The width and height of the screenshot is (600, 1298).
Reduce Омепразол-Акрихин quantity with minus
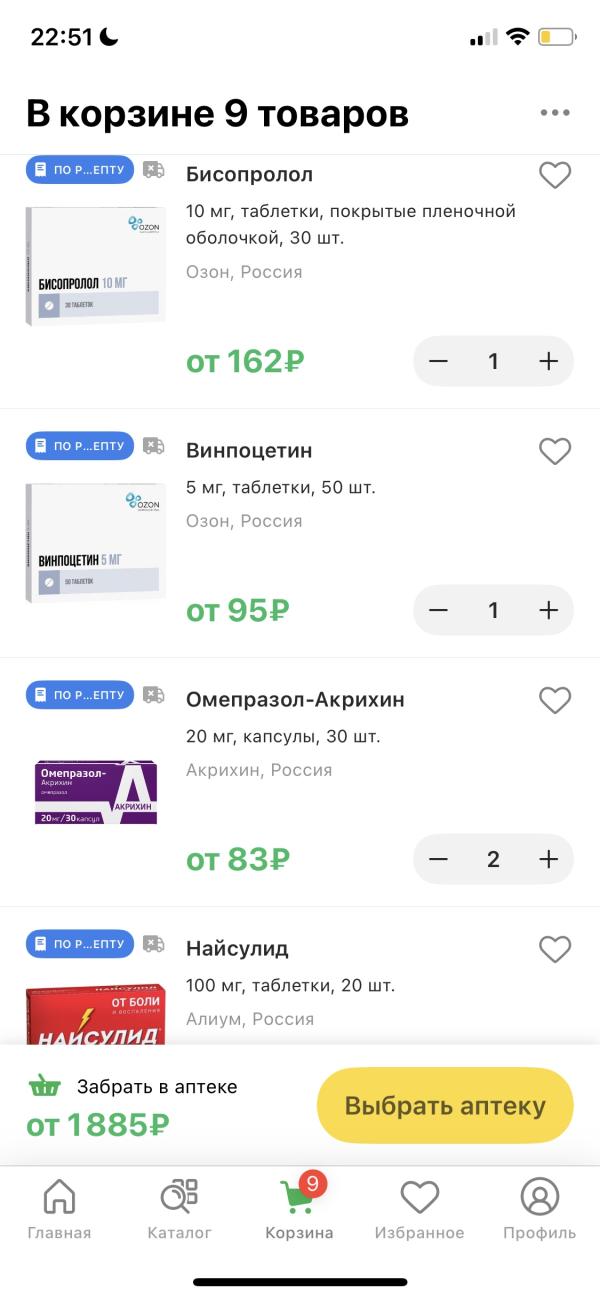pos(438,859)
